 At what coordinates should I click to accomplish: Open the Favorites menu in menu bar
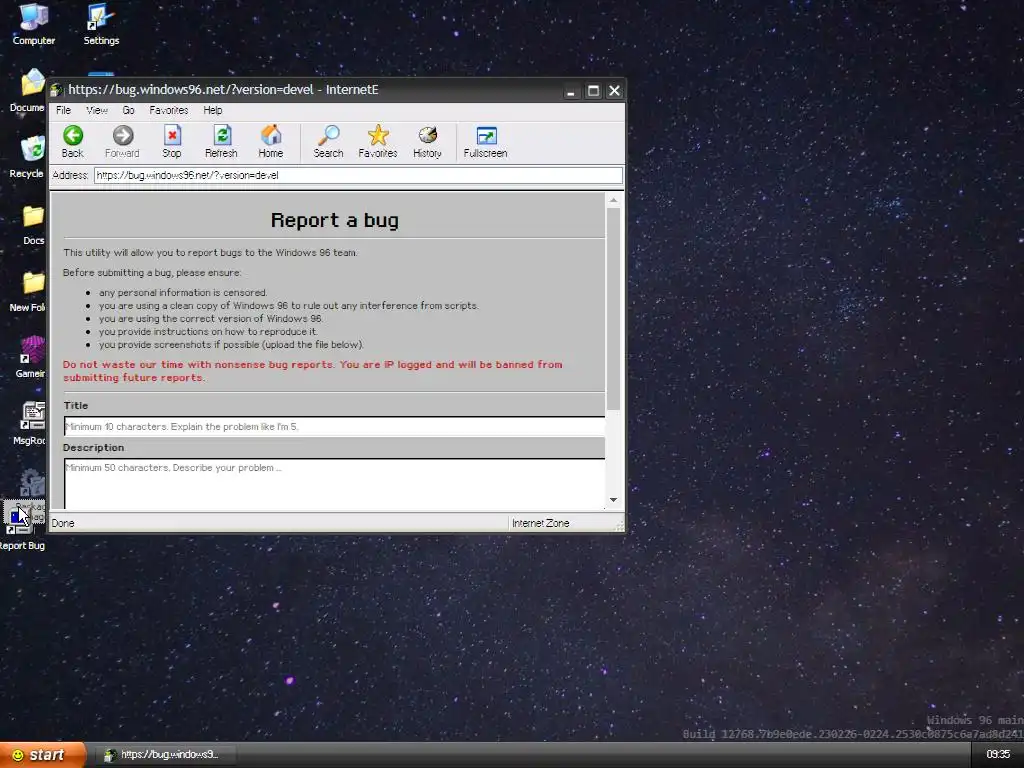(x=168, y=110)
